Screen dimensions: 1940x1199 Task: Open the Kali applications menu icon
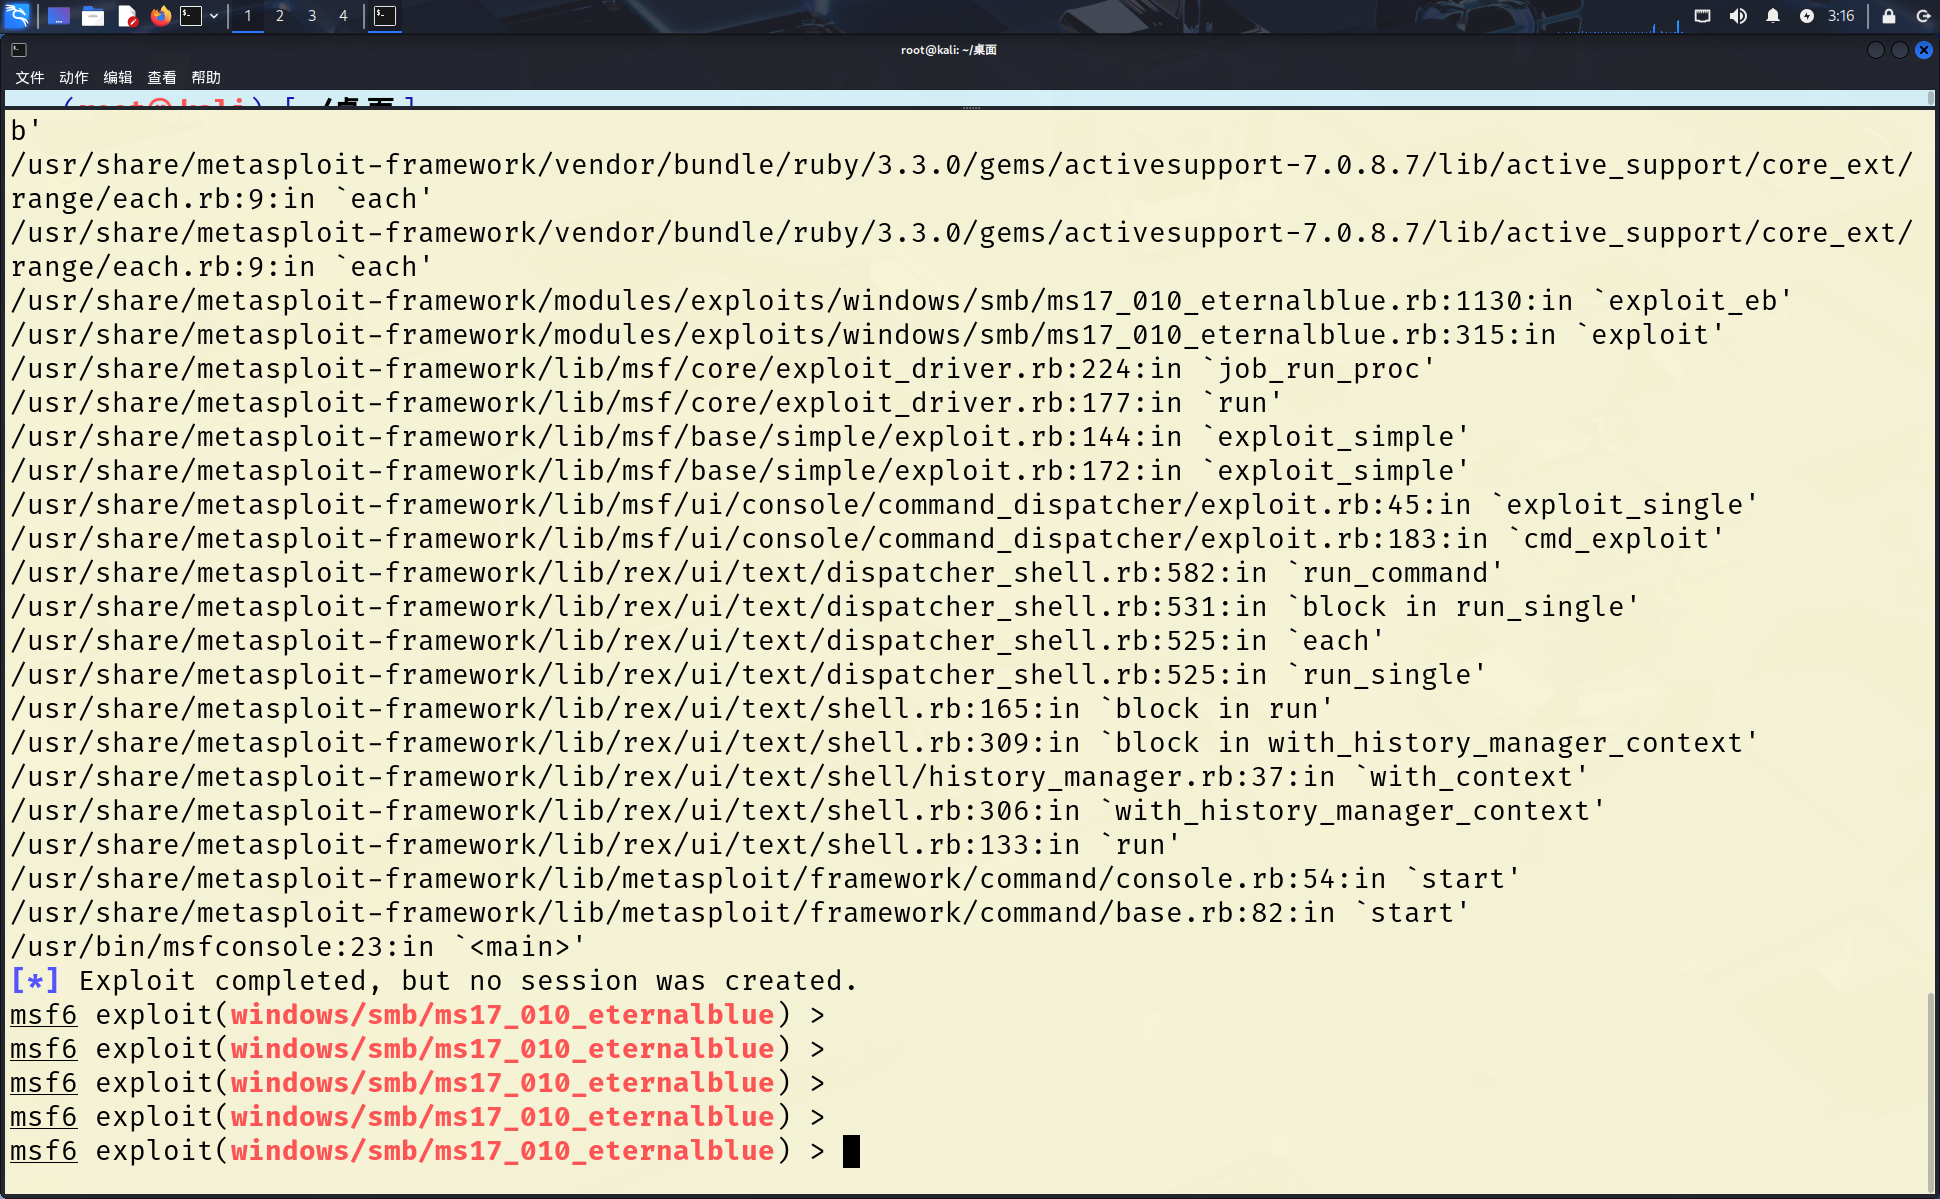(x=18, y=15)
